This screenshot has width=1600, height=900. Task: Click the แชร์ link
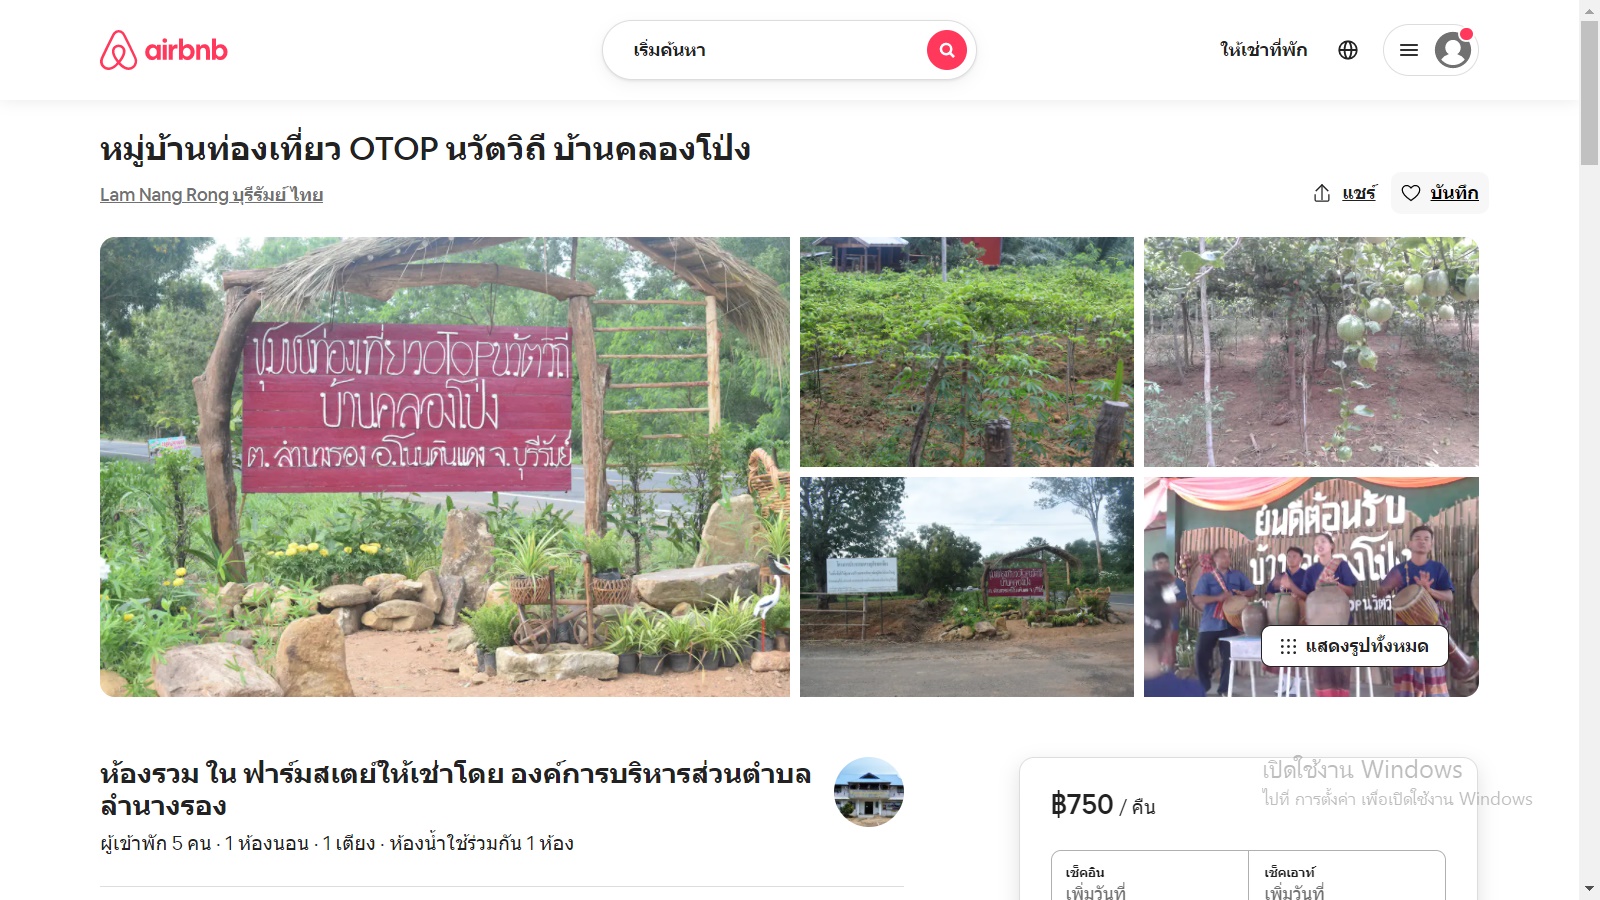(1359, 193)
